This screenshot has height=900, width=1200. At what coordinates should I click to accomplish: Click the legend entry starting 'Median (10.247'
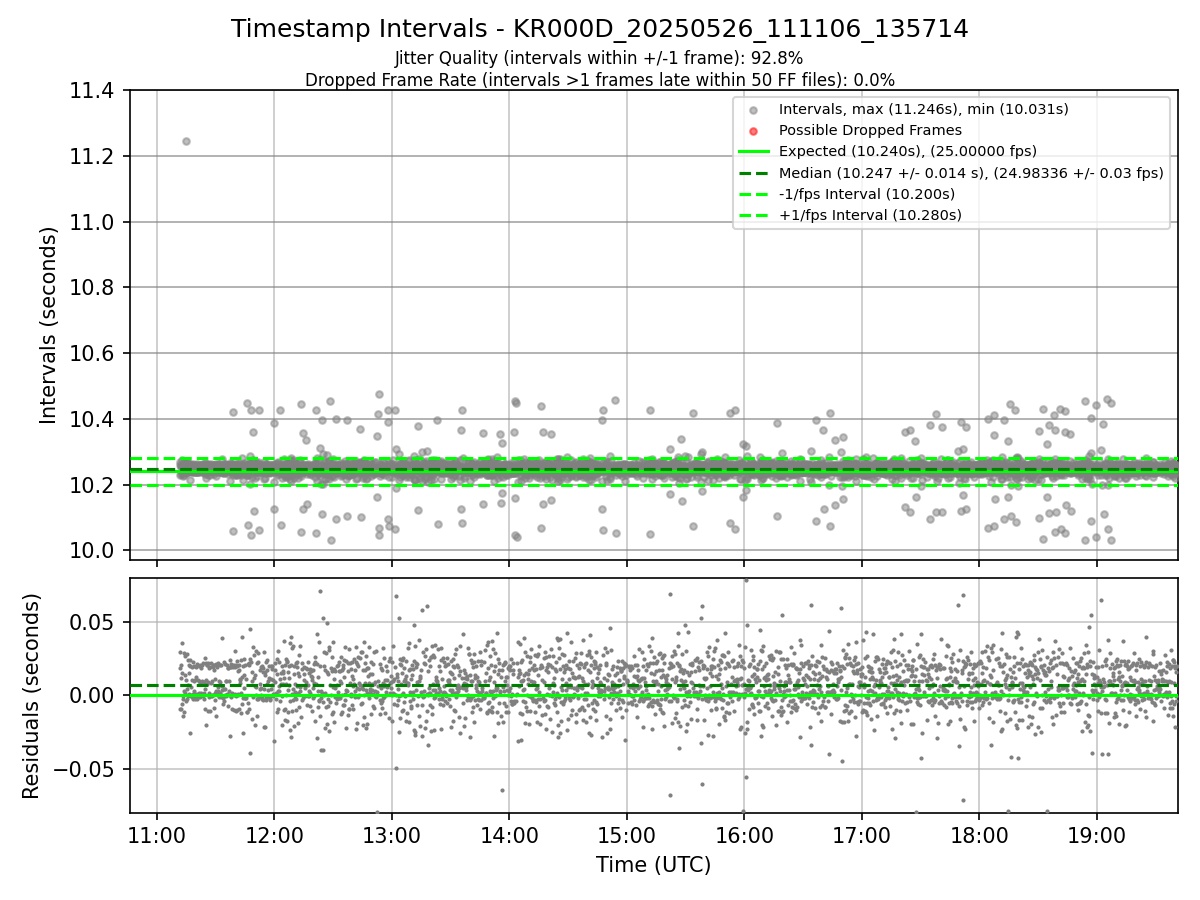[x=971, y=173]
